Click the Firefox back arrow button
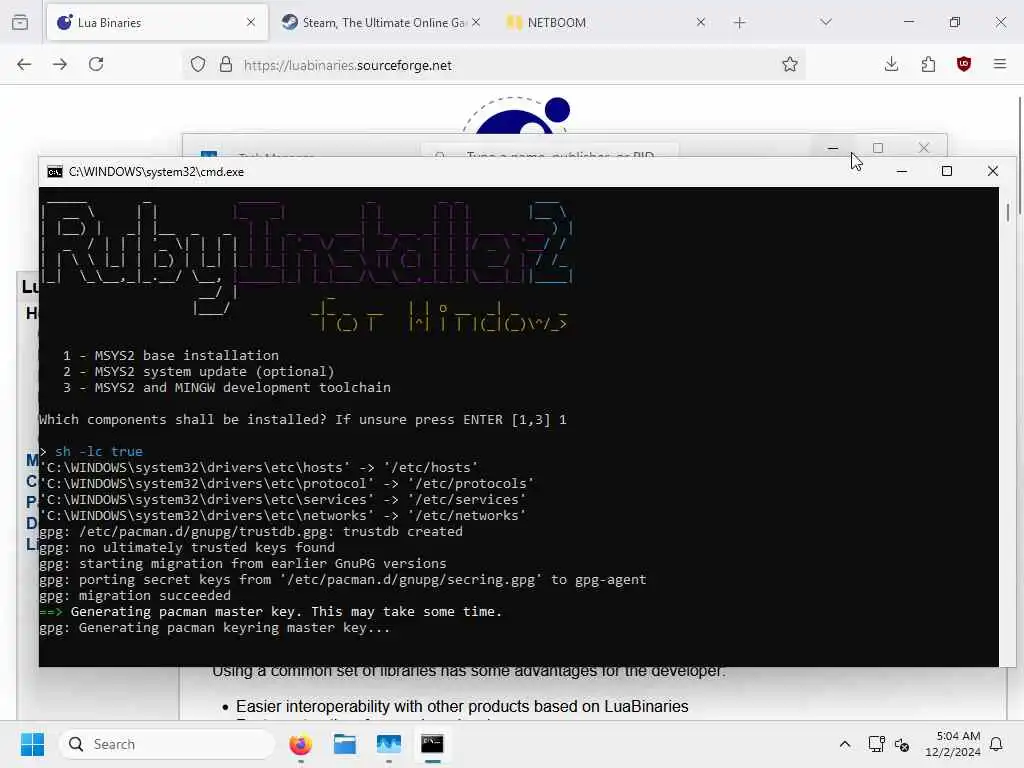 pyautogui.click(x=24, y=64)
